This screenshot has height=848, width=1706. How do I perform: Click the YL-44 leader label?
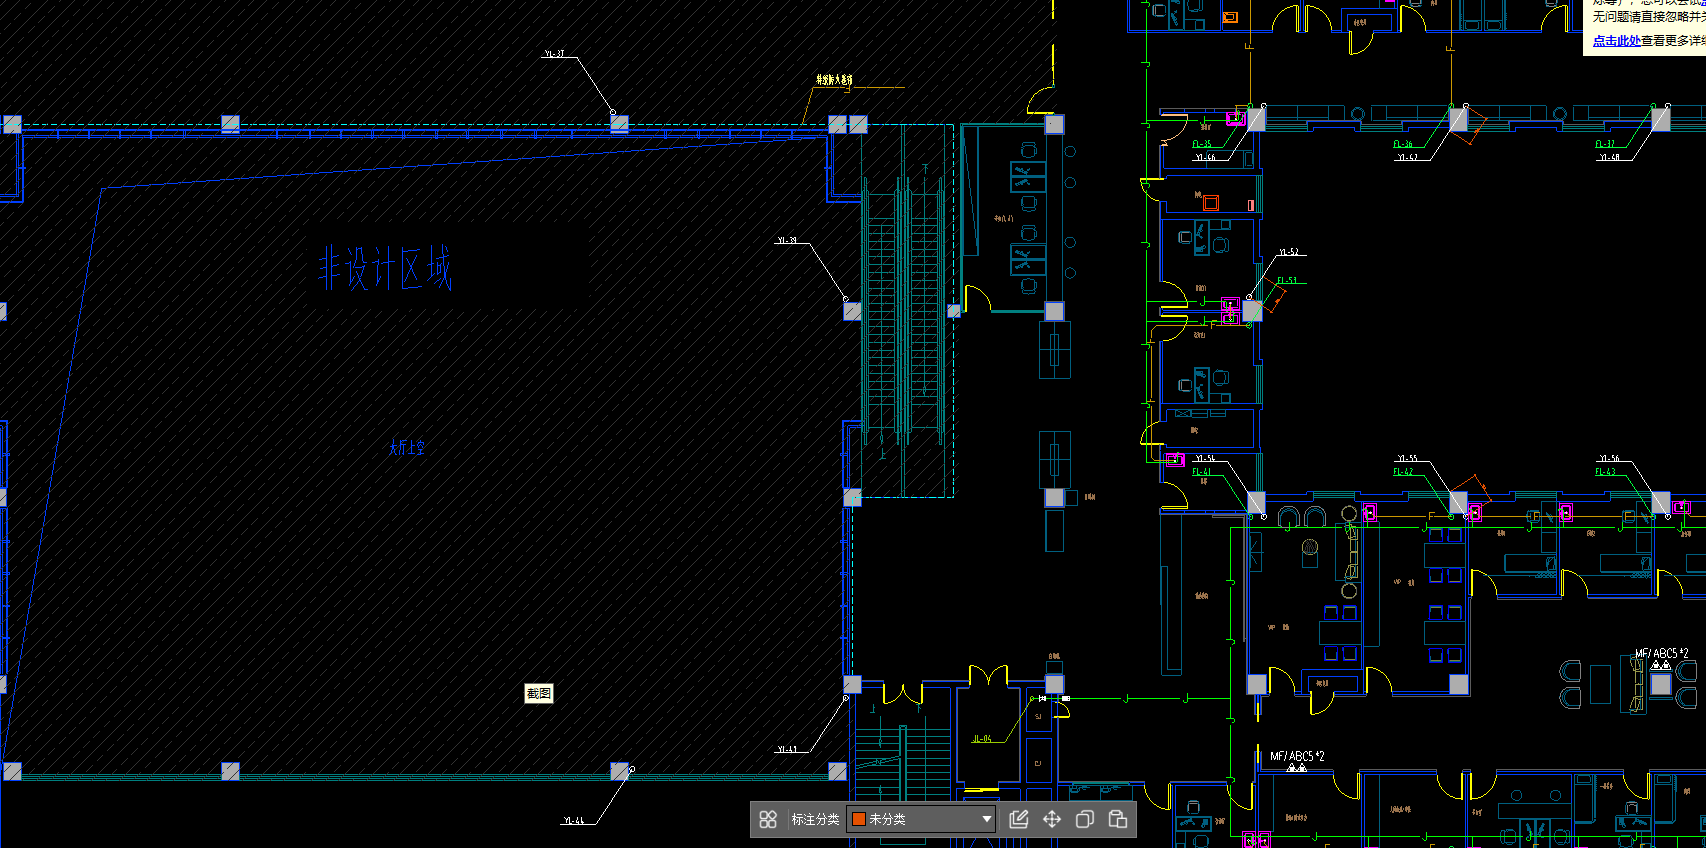[574, 821]
